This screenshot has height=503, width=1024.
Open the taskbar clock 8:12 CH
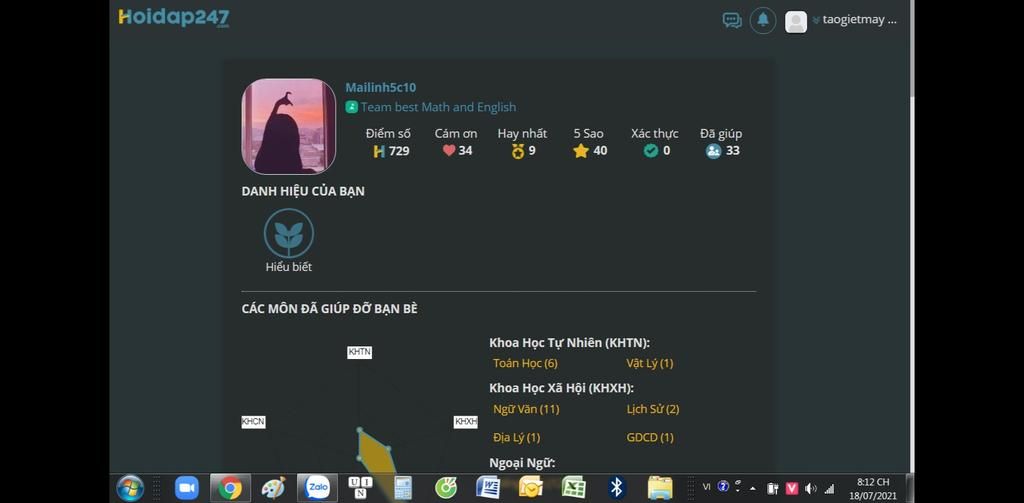[872, 488]
